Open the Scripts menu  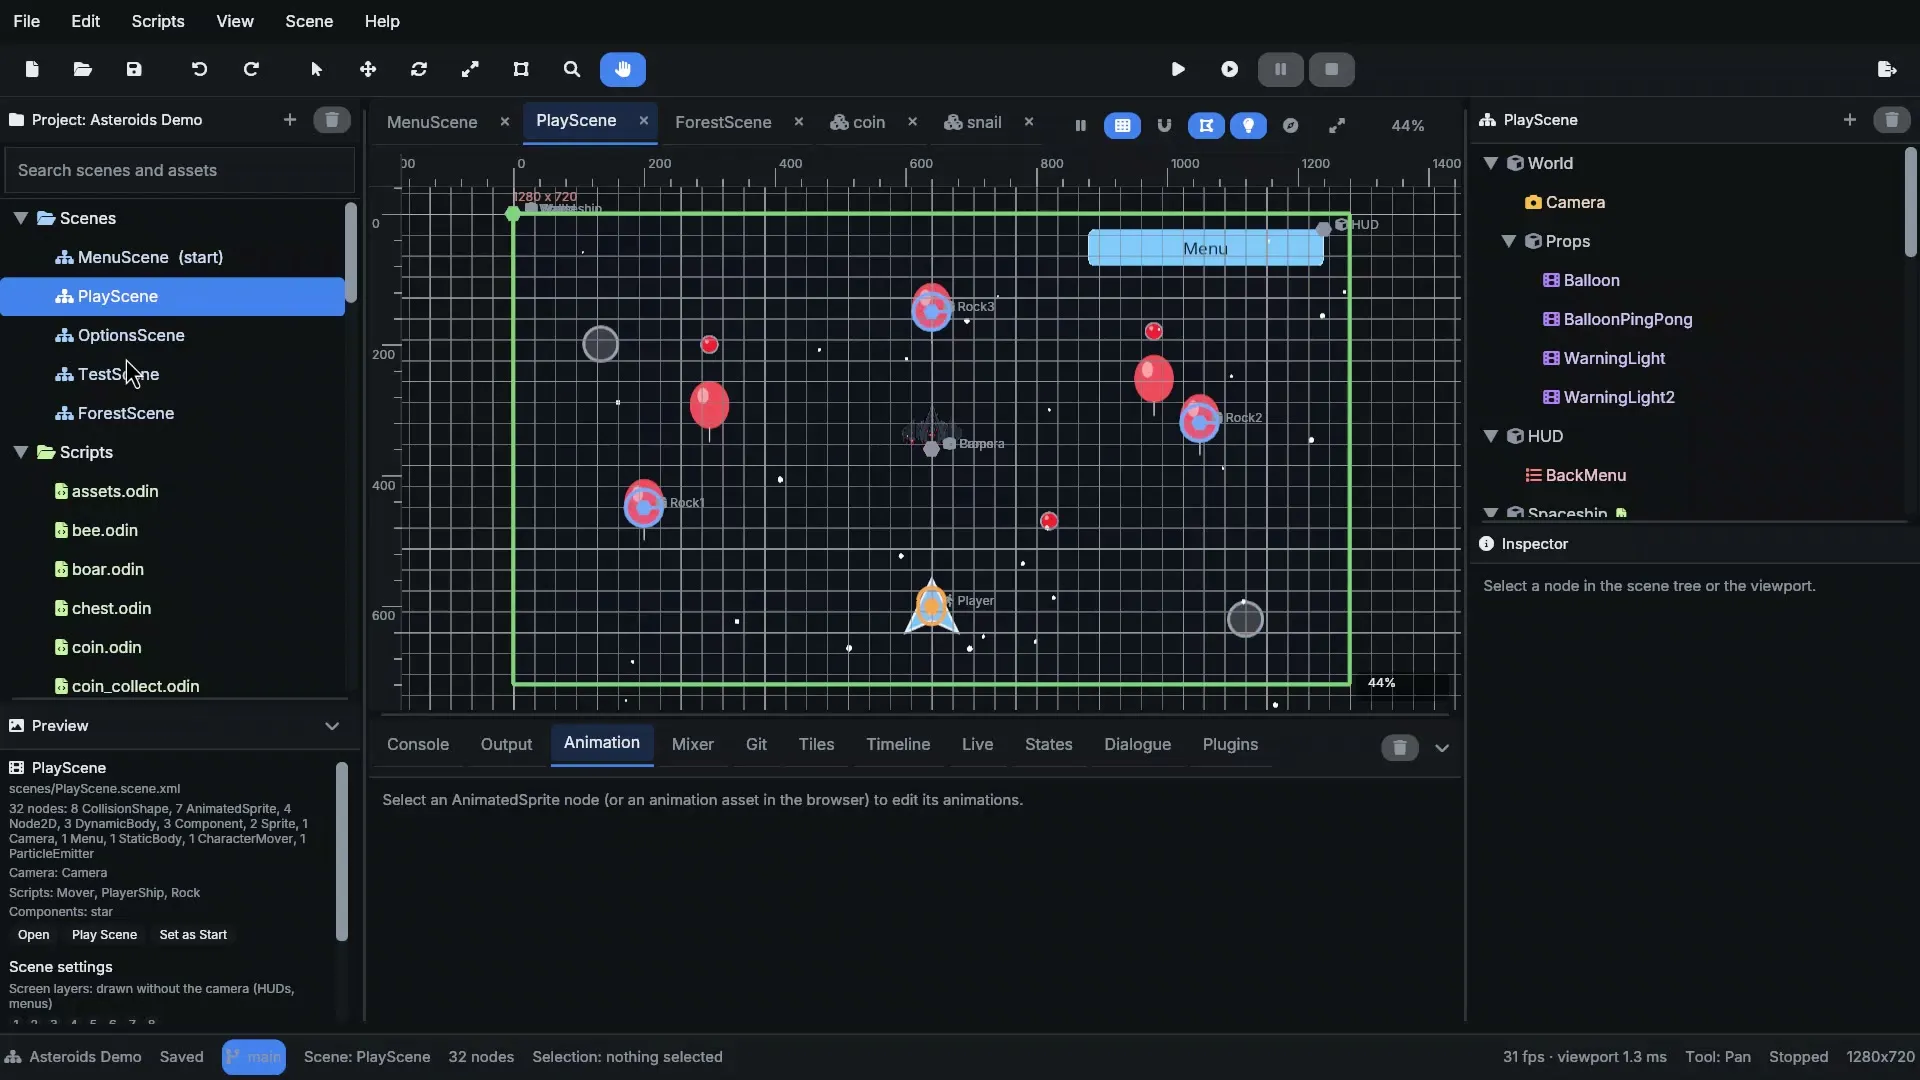point(158,21)
